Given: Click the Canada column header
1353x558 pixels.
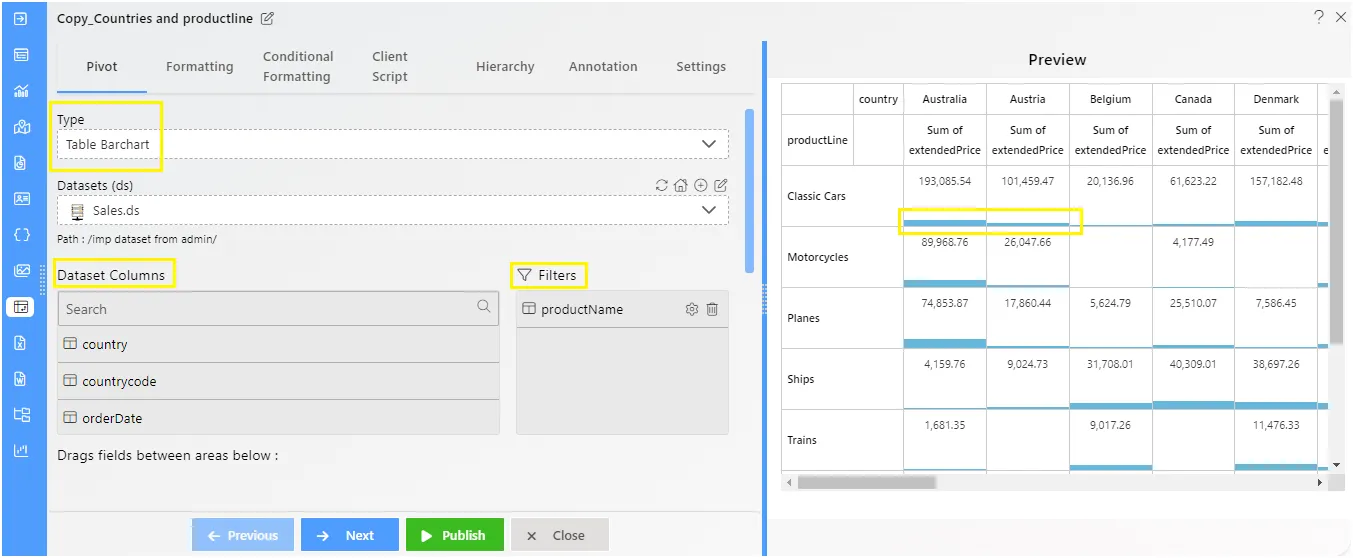Looking at the screenshot, I should coord(1194,99).
